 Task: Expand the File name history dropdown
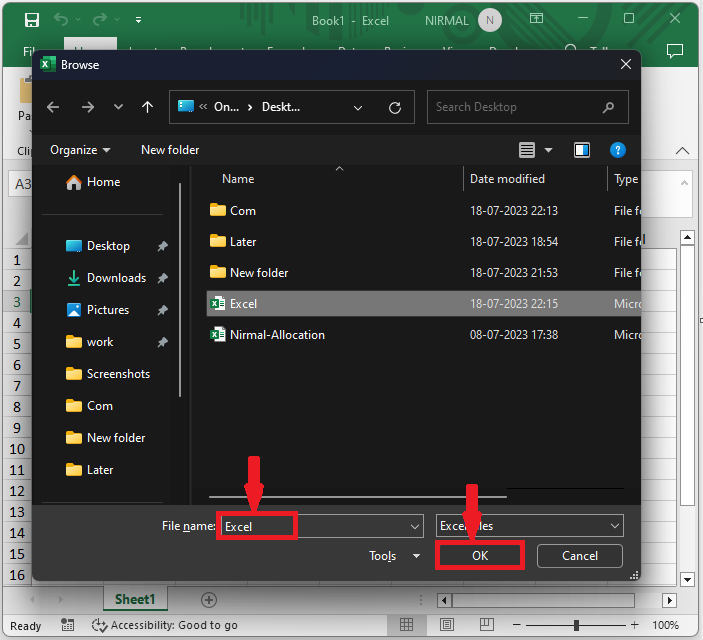(415, 527)
